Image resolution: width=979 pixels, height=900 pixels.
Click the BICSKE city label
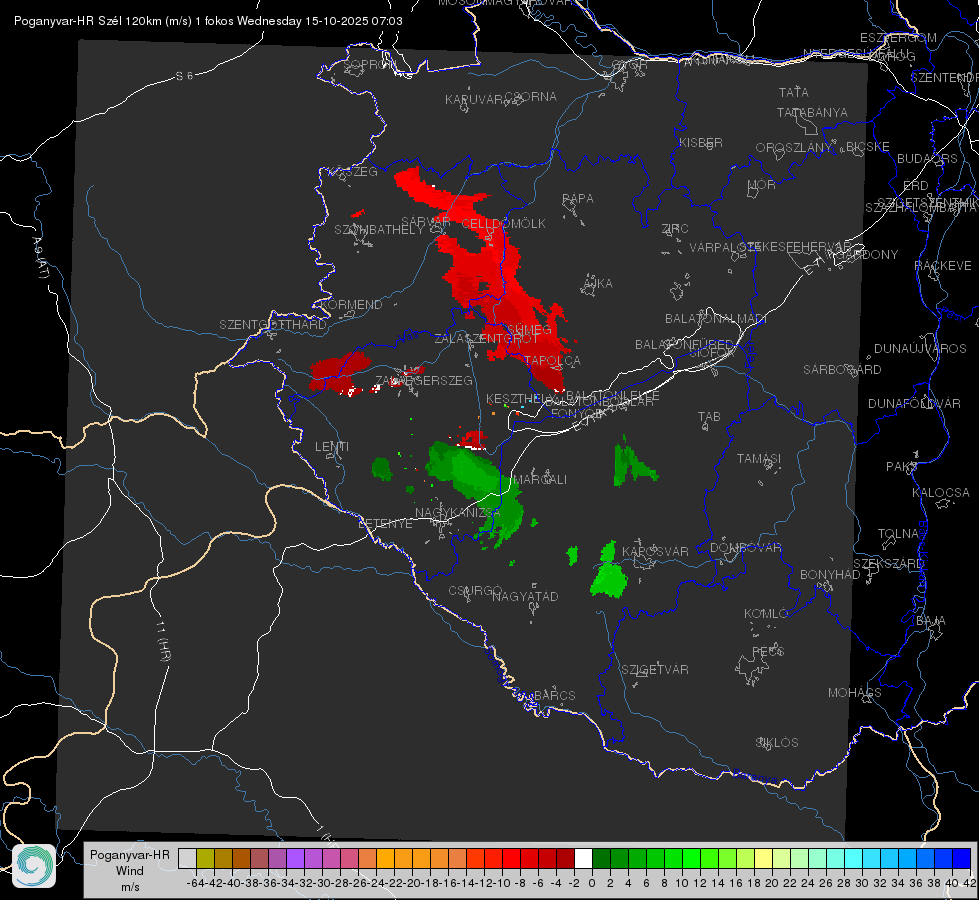pyautogui.click(x=868, y=147)
